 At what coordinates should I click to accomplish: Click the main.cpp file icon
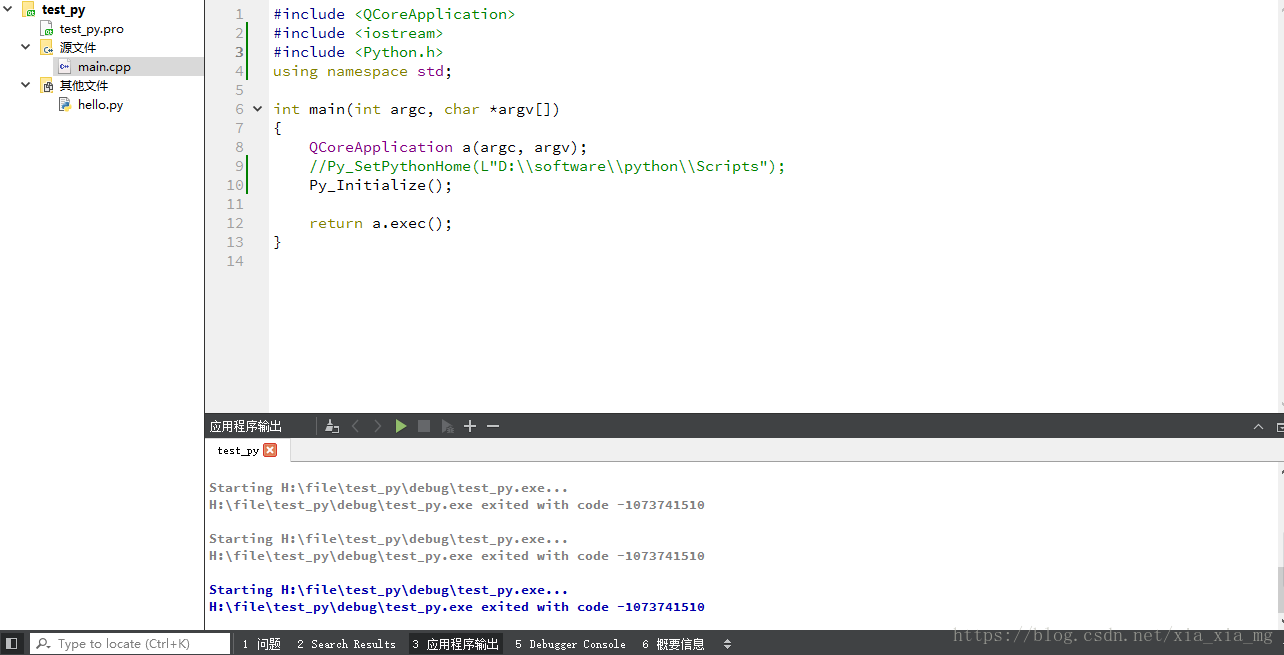click(64, 67)
